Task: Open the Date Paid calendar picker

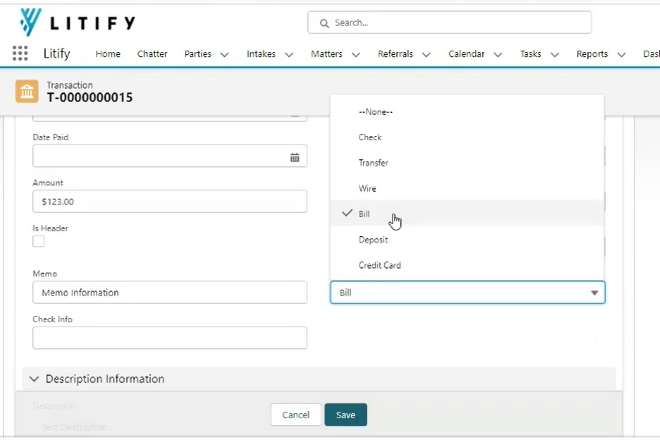Action: click(x=295, y=157)
